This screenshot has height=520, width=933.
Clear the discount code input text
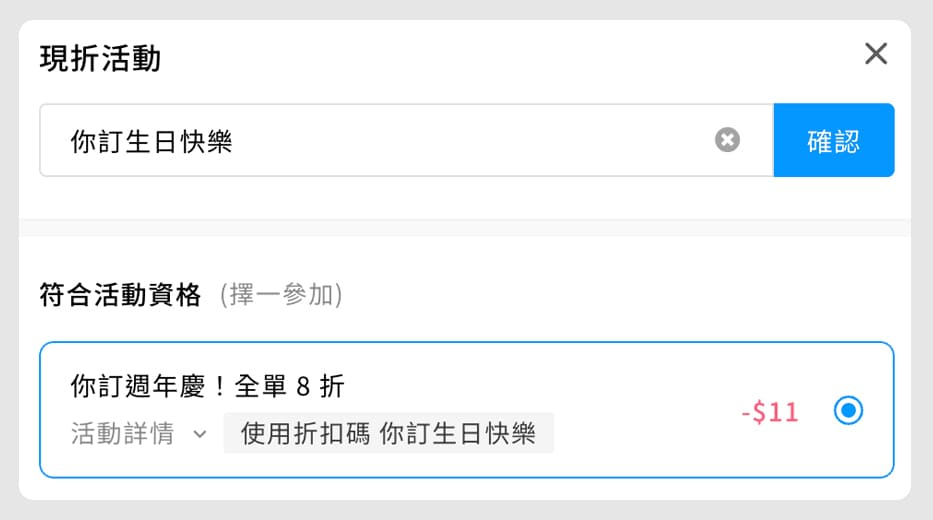click(728, 140)
